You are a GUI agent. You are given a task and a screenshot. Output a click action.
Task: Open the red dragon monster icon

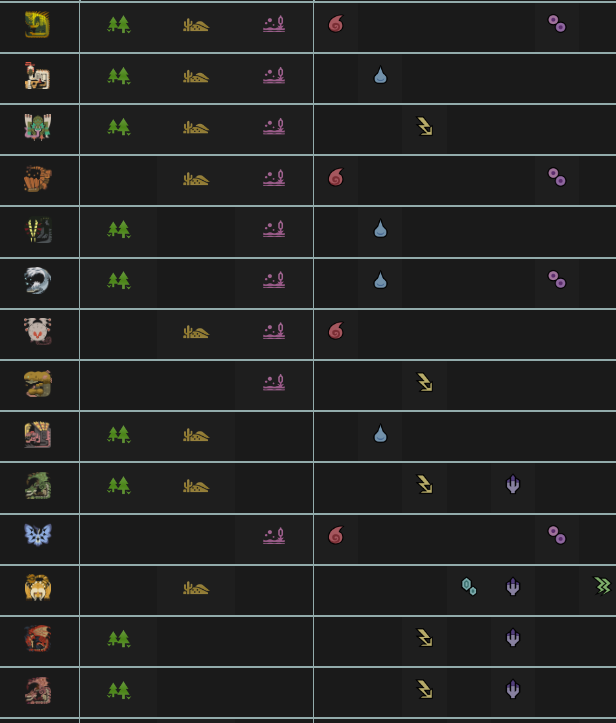(x=37, y=639)
